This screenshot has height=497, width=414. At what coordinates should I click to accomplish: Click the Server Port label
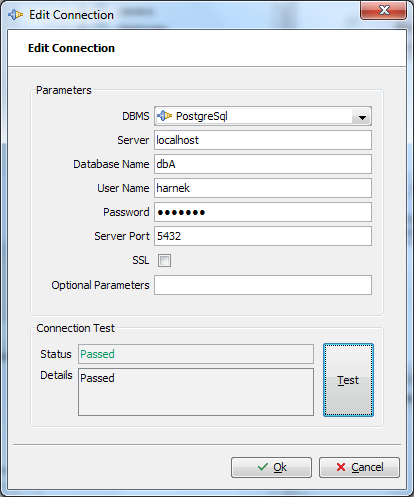pyautogui.click(x=122, y=236)
